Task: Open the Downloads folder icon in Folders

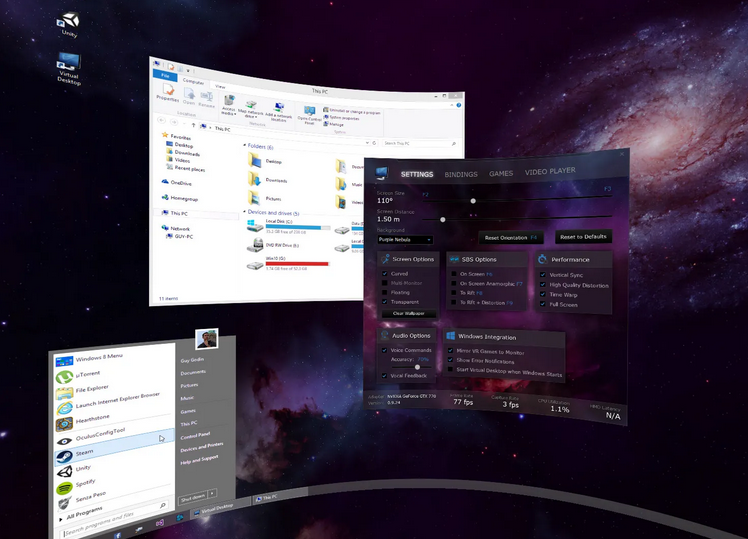Action: click(x=254, y=179)
